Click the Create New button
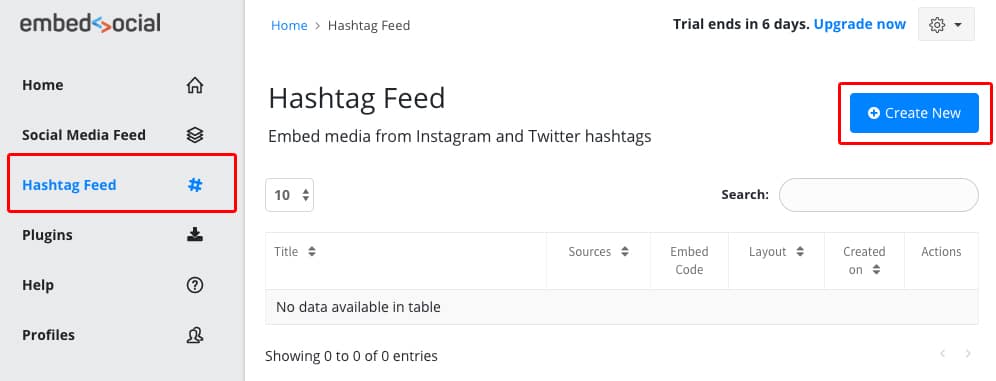996x381 pixels. pyautogui.click(x=914, y=113)
